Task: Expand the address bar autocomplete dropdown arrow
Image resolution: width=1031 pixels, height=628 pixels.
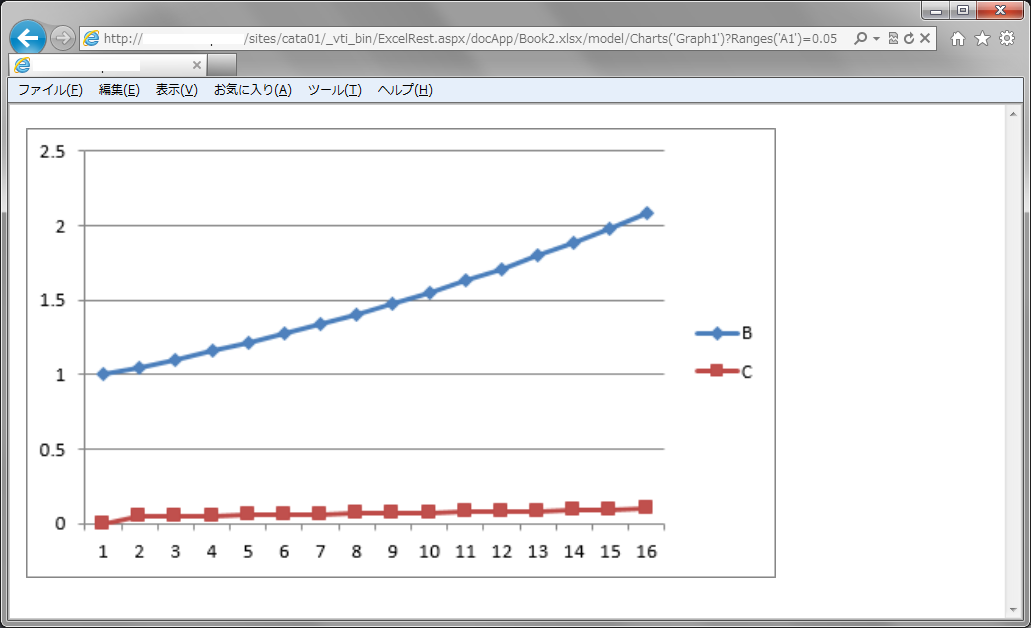Action: pos(877,39)
